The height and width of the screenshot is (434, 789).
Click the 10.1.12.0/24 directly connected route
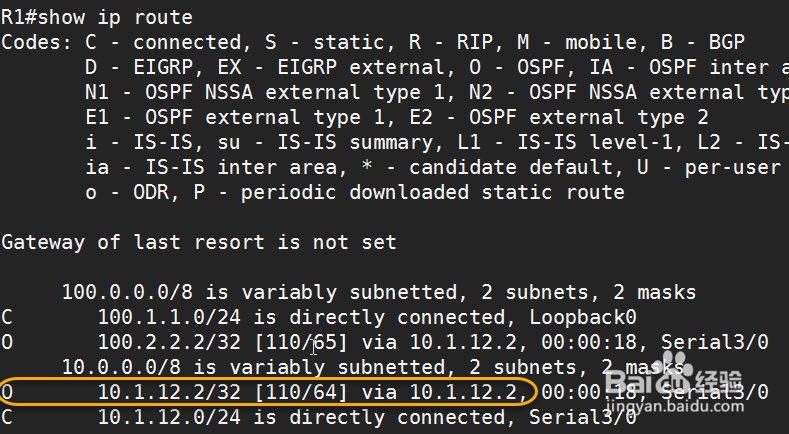coord(162,417)
